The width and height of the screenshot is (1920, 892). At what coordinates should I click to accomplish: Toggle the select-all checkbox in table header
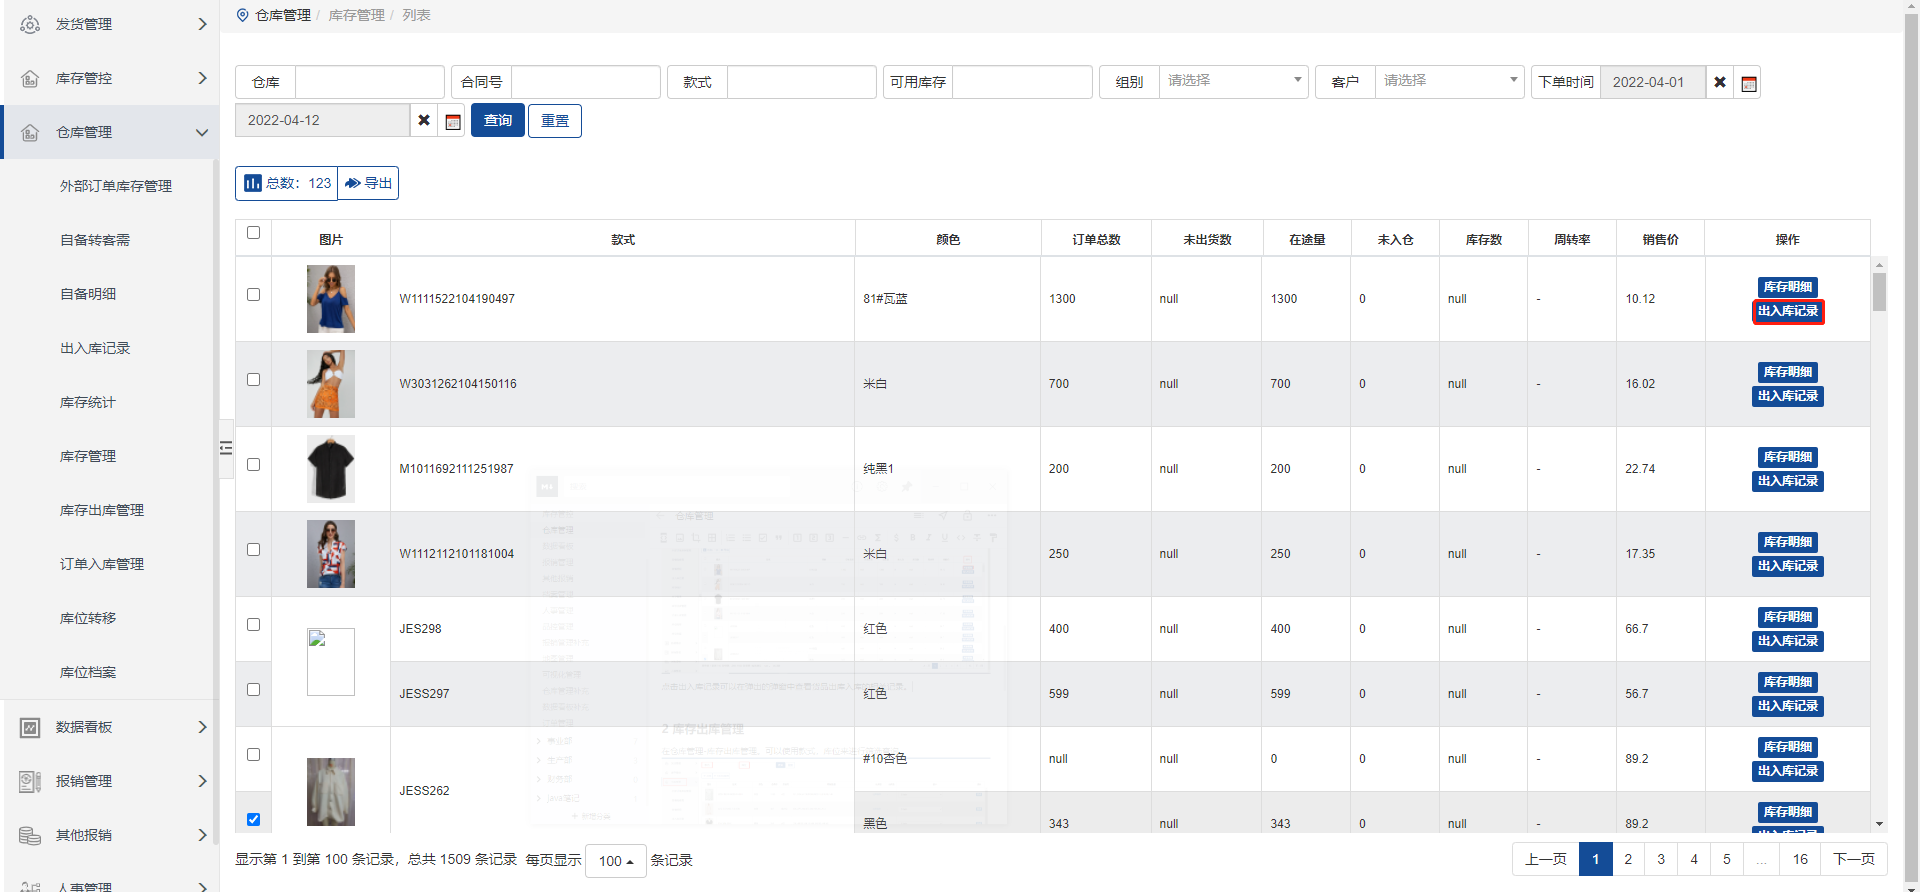253,233
